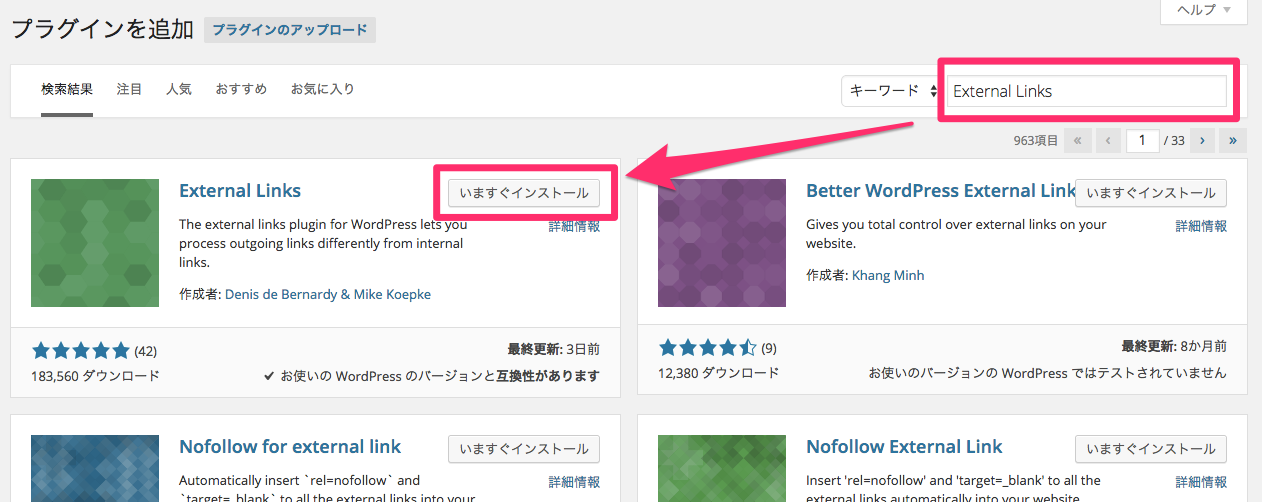View 詳細情報 for Better WordPress External Links
The width and height of the screenshot is (1262, 502).
pos(1201,226)
